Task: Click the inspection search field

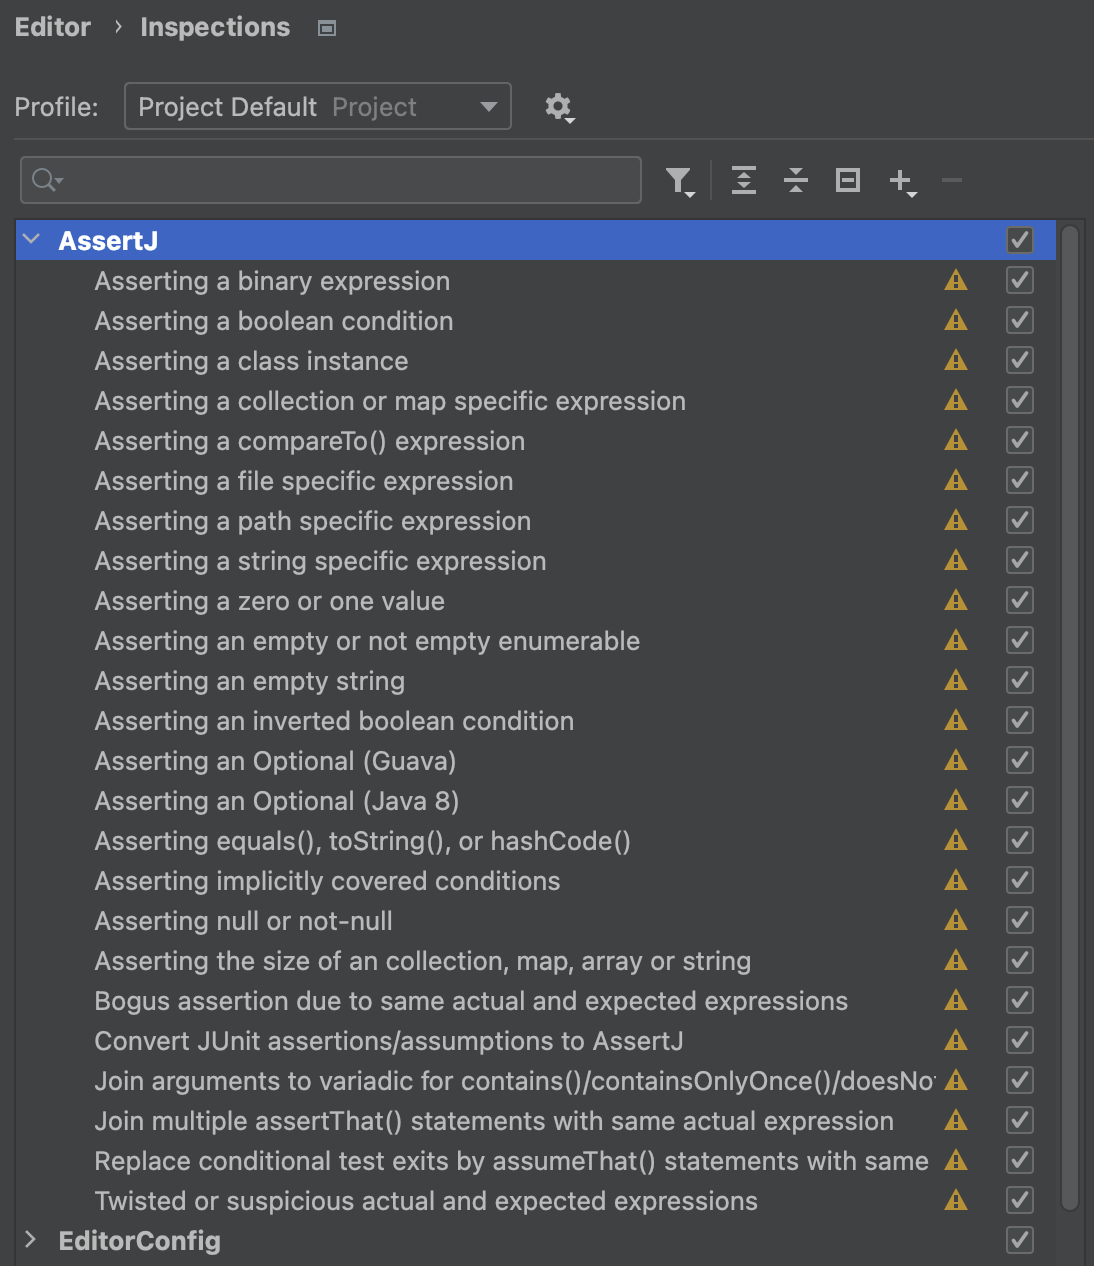Action: [x=340, y=180]
